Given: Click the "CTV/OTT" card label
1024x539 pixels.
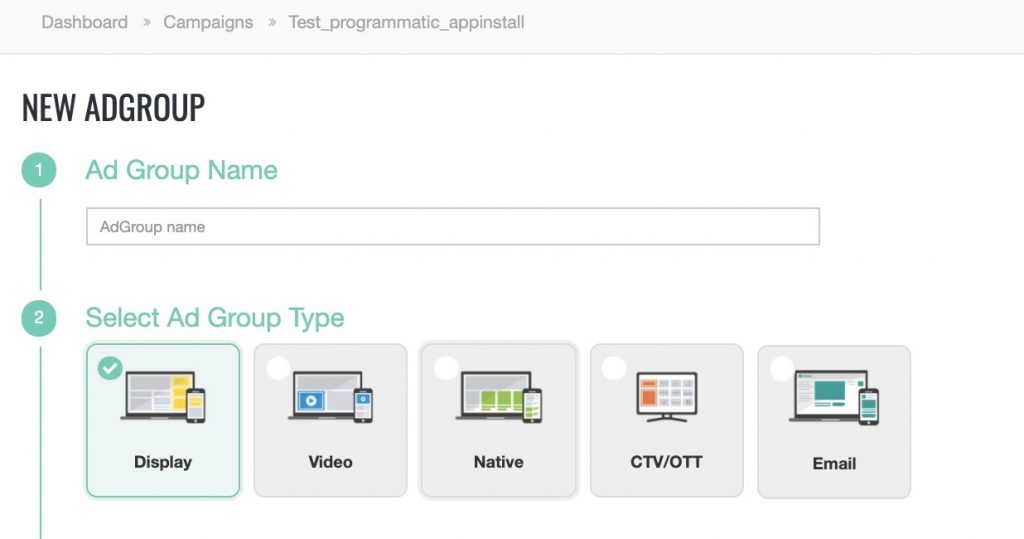Looking at the screenshot, I should (666, 462).
